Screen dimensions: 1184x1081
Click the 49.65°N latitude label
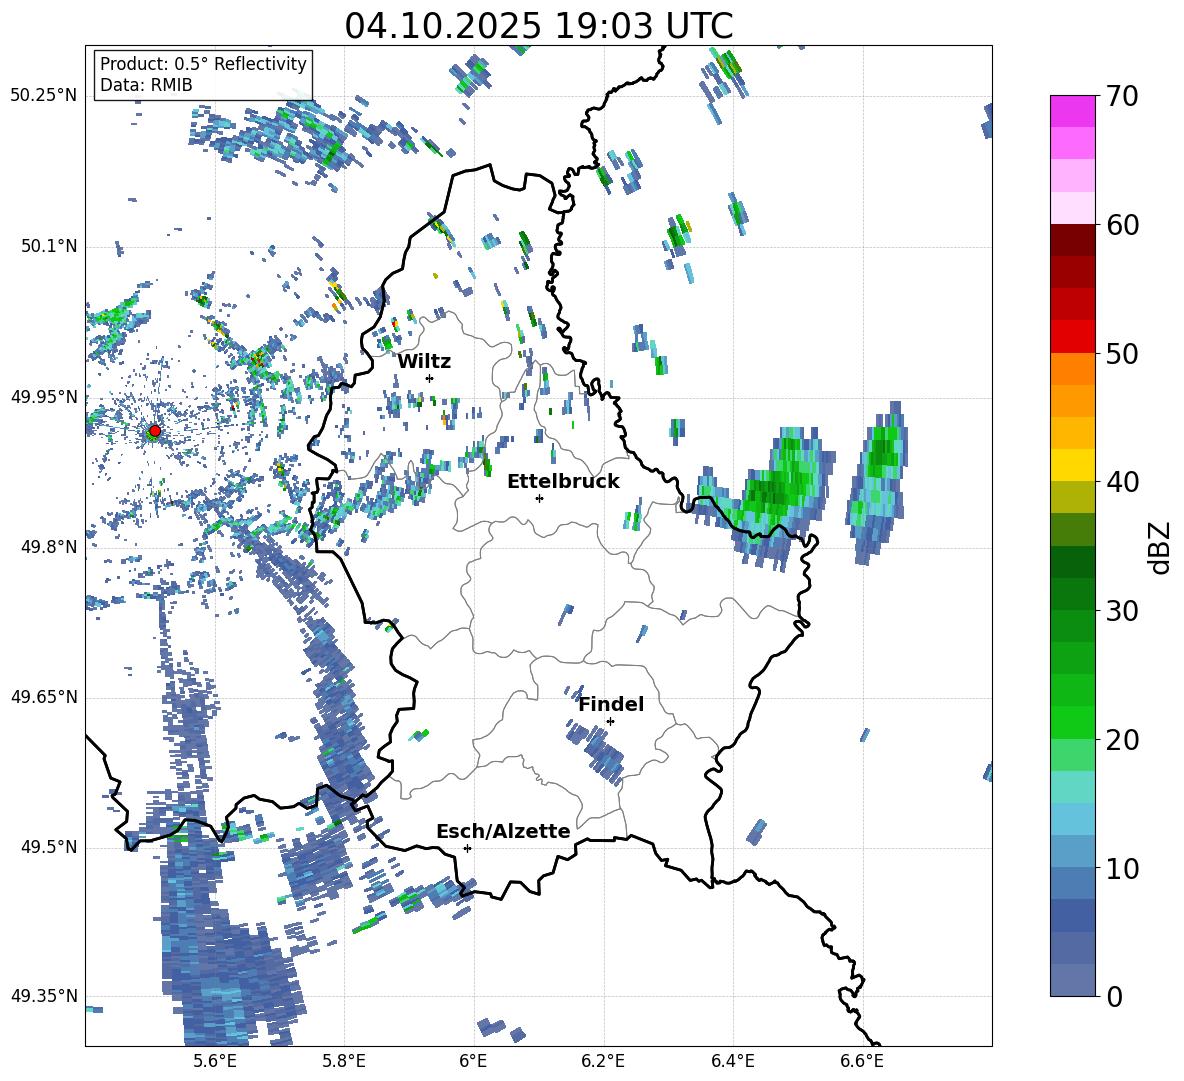[44, 697]
